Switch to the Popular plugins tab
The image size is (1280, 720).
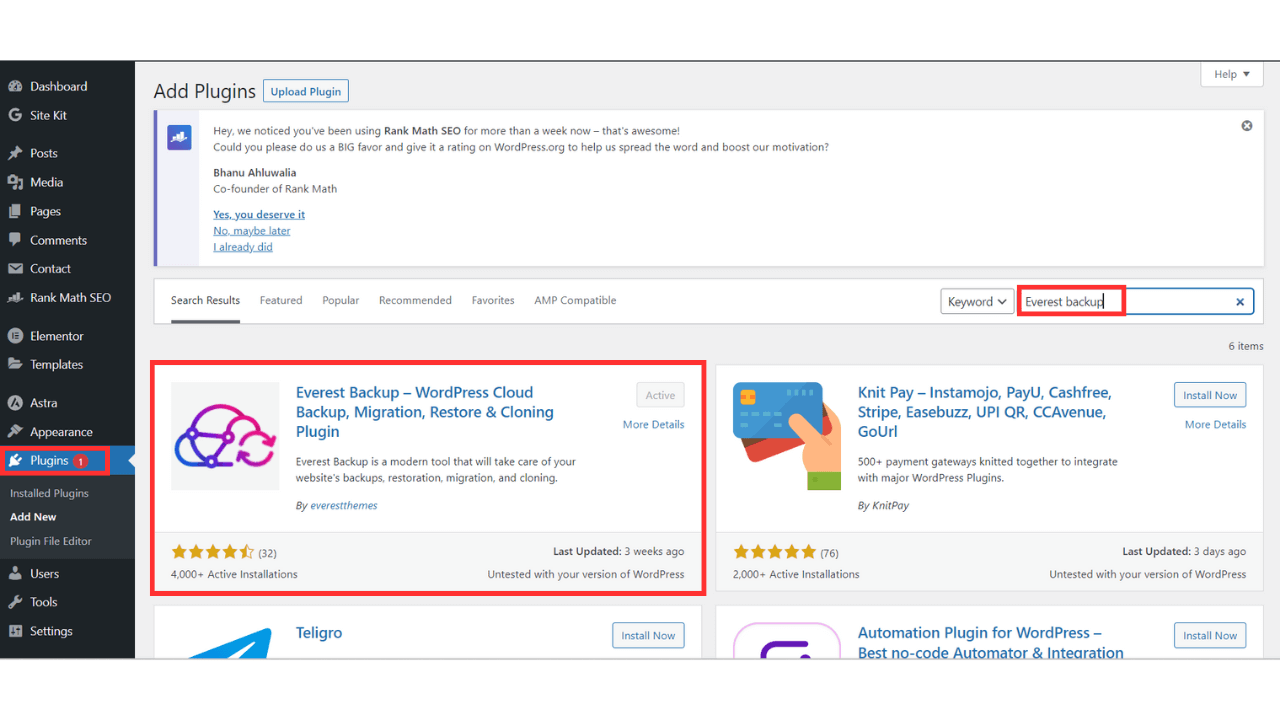tap(340, 300)
